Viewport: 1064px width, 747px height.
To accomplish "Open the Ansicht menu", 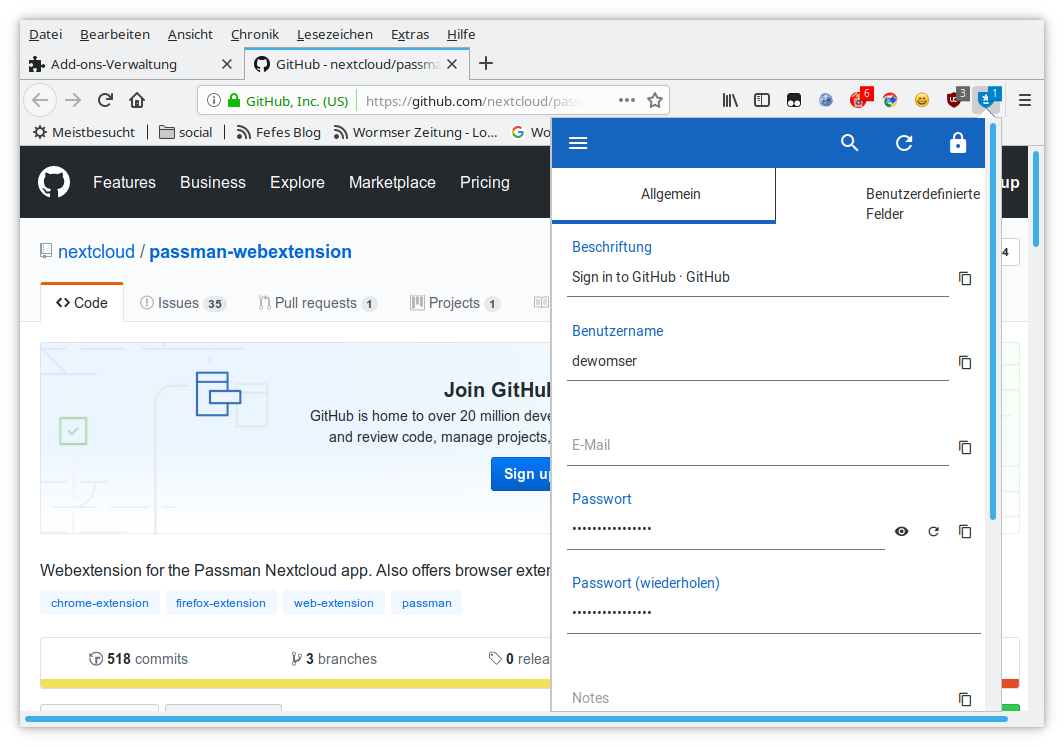I will pos(190,35).
